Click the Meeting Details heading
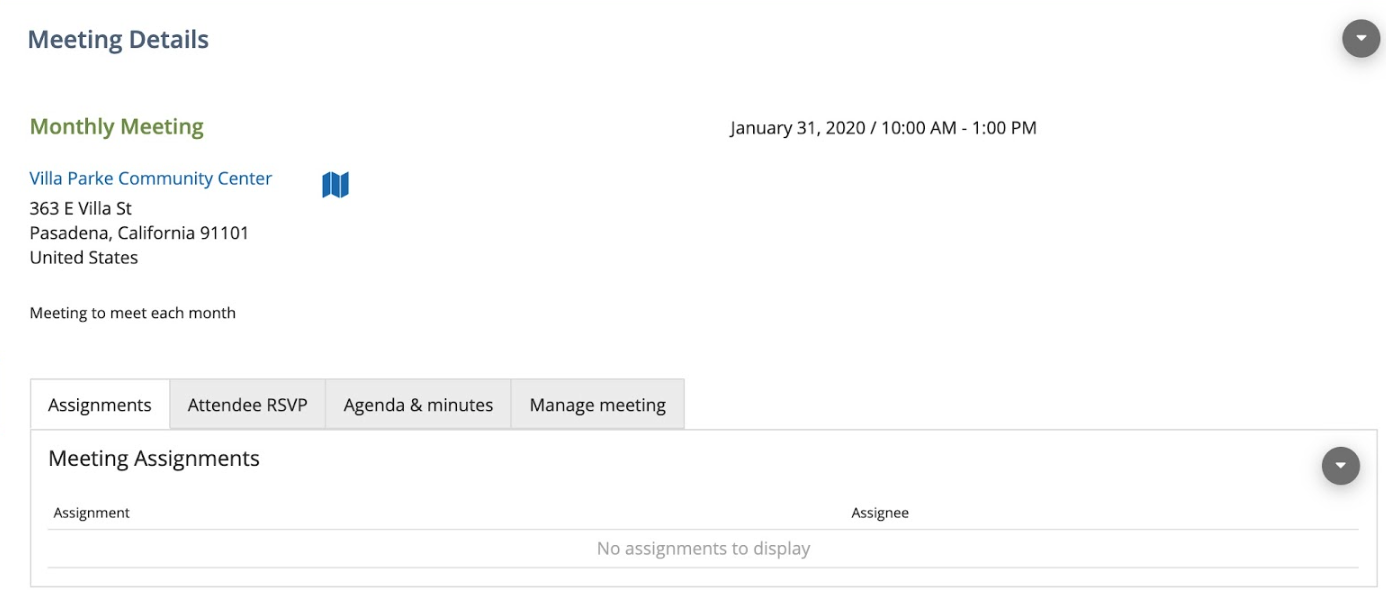The width and height of the screenshot is (1386, 606). pyautogui.click(x=118, y=40)
